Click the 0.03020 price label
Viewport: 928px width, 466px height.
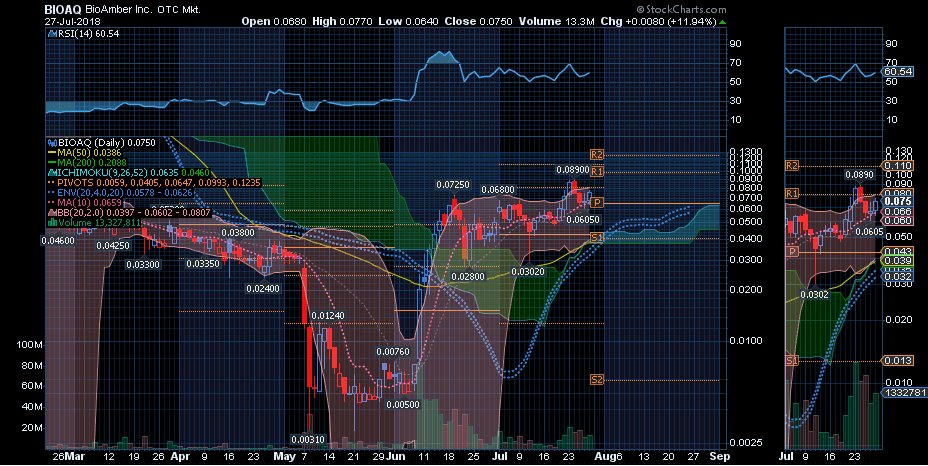528,271
